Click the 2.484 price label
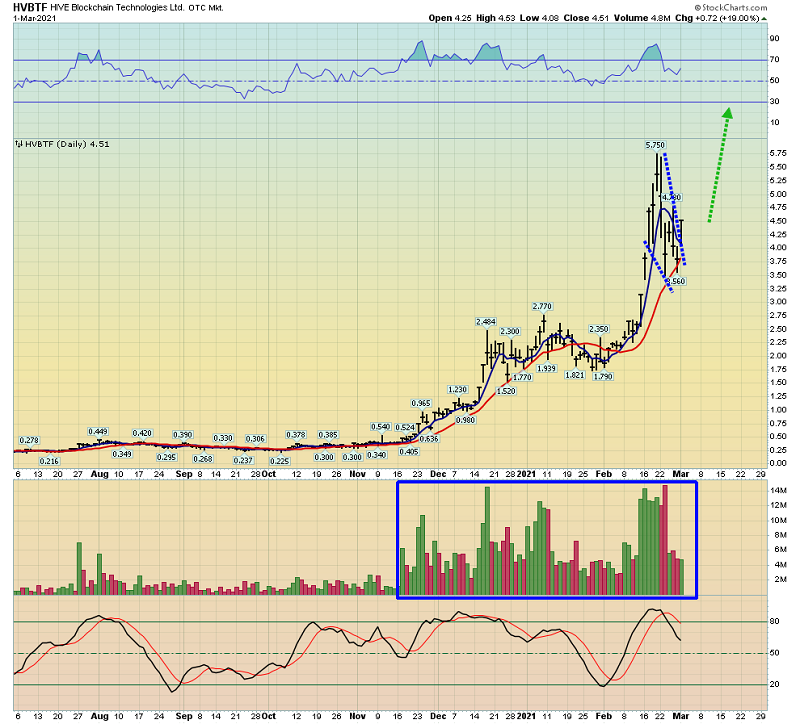The image size is (800, 724). 486,322
